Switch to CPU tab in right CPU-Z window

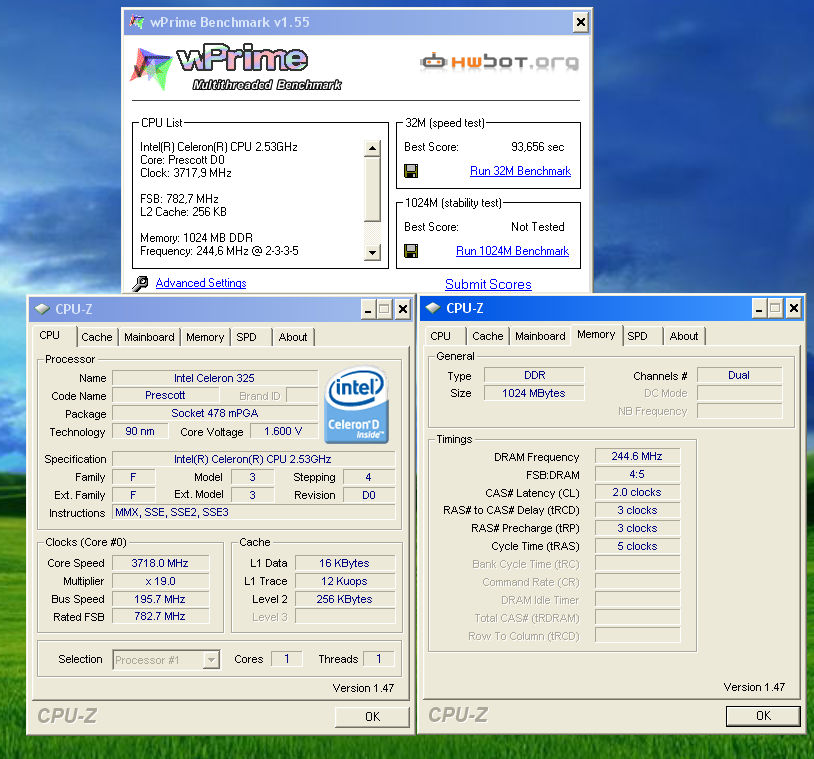(440, 336)
